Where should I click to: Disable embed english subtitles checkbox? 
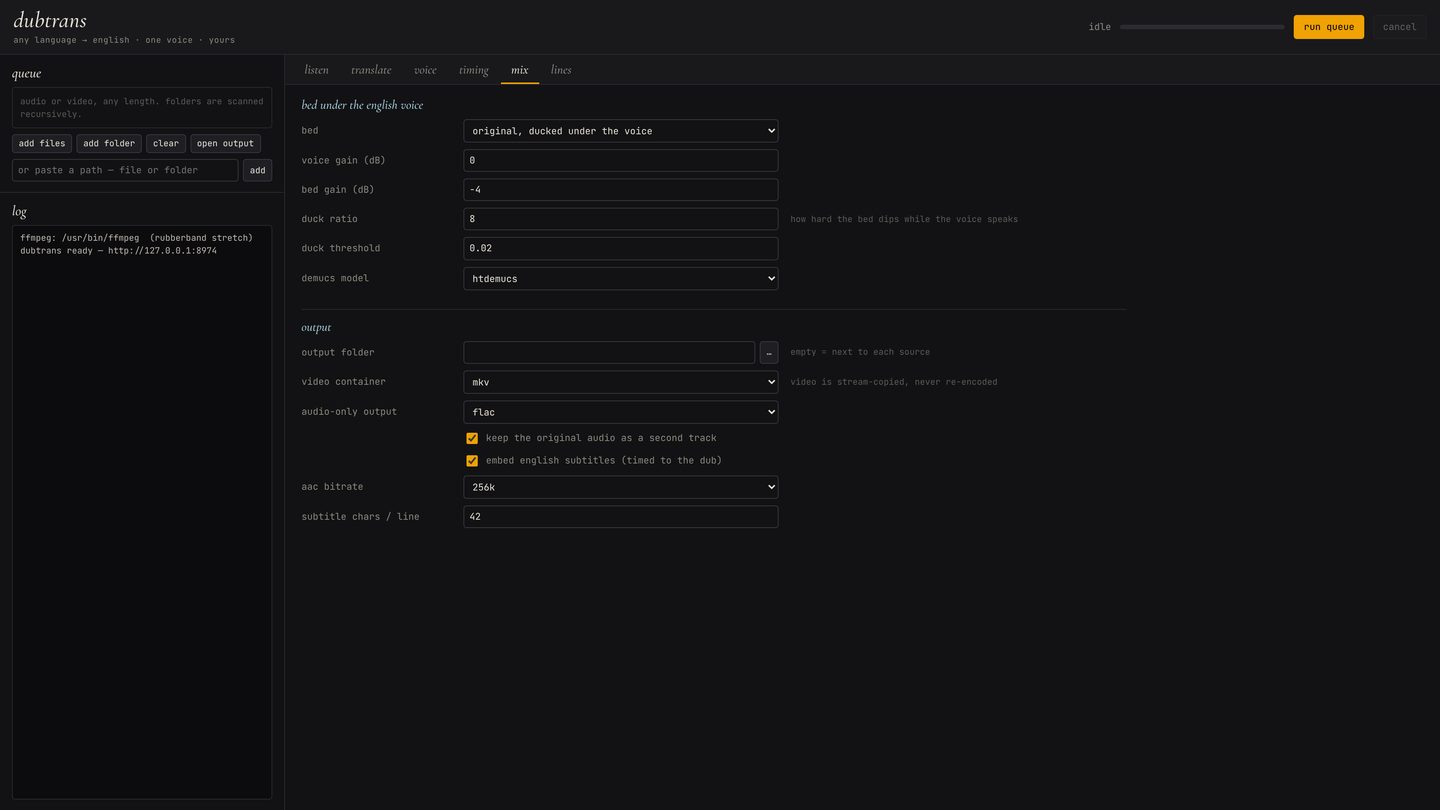(x=472, y=461)
